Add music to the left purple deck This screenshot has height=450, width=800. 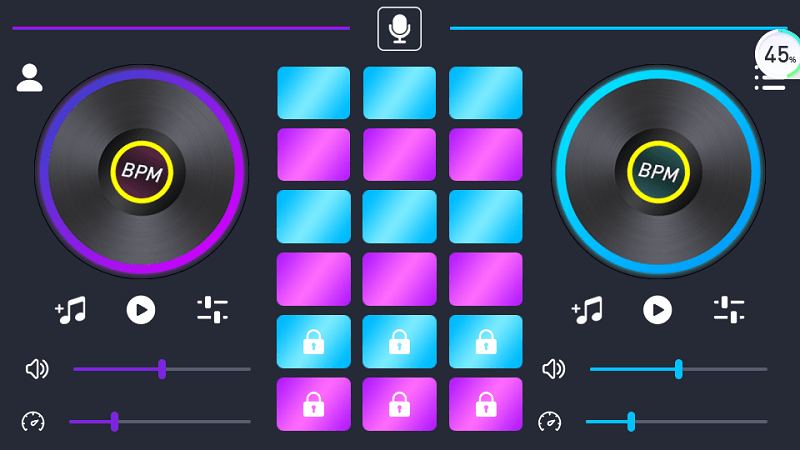(x=70, y=310)
